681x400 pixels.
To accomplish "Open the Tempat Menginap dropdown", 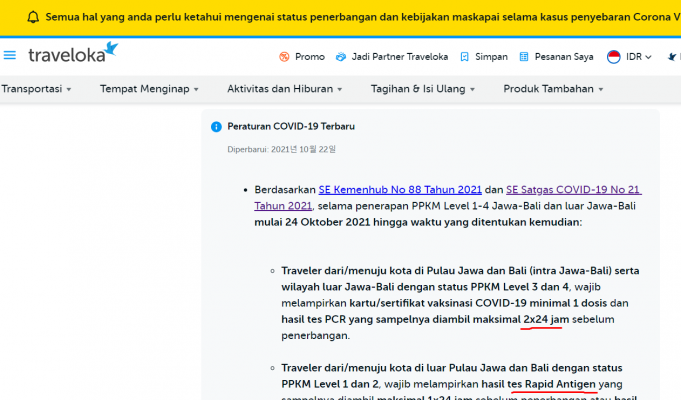I will tap(149, 89).
